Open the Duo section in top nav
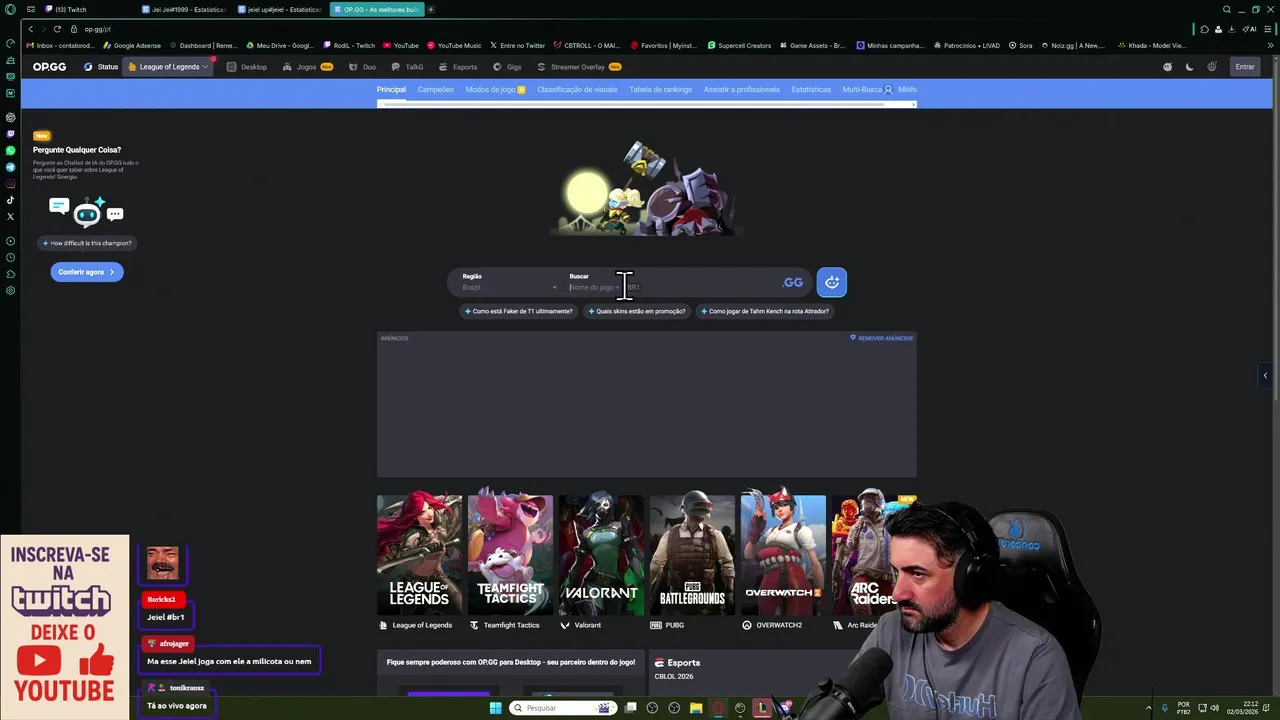1280x720 pixels. tap(362, 67)
